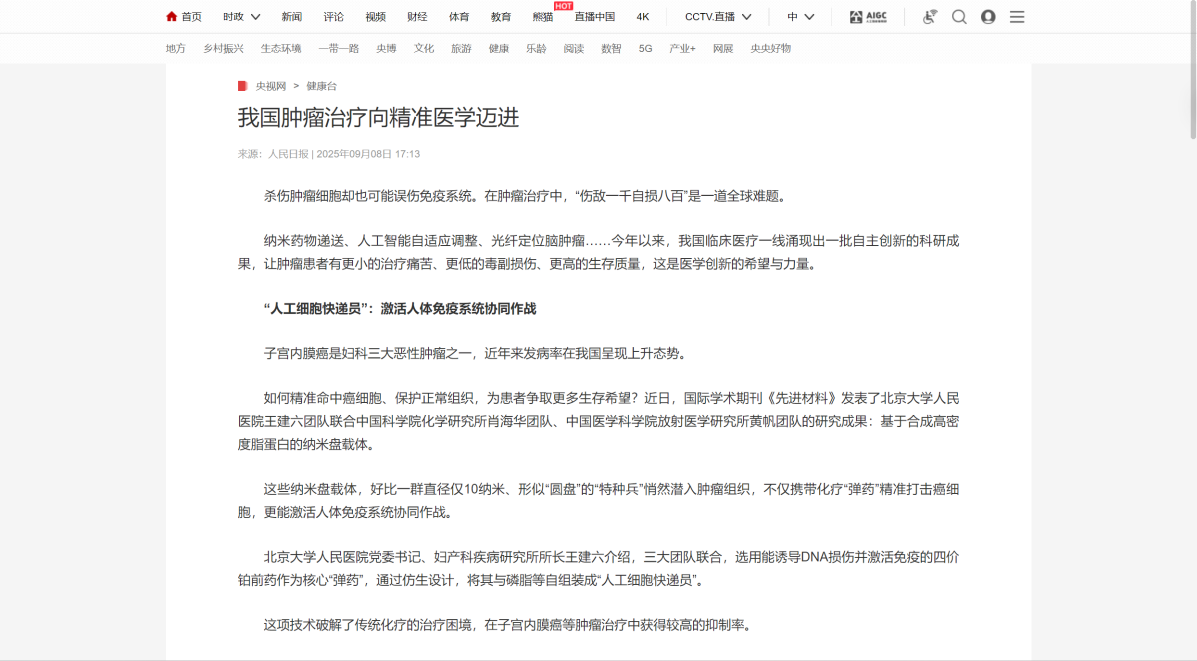Open the 直播中国 nav item
The height and width of the screenshot is (661, 1197).
(595, 17)
